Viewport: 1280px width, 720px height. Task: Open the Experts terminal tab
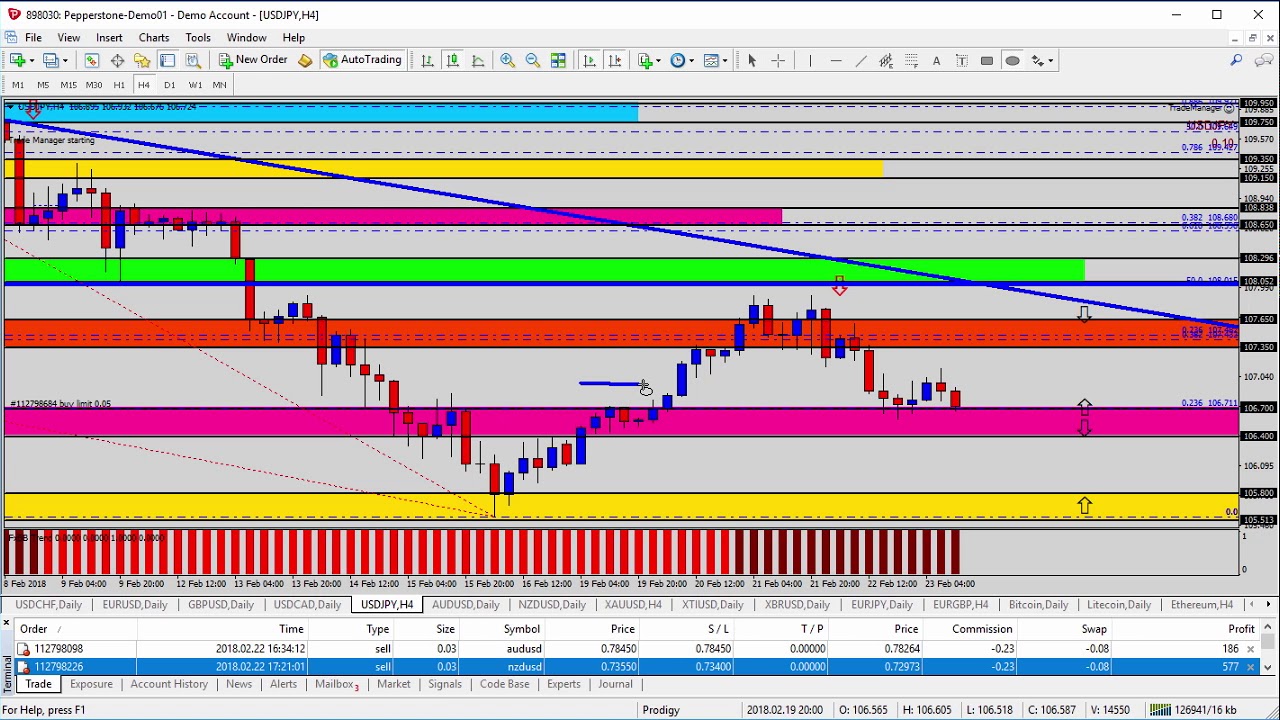[563, 684]
